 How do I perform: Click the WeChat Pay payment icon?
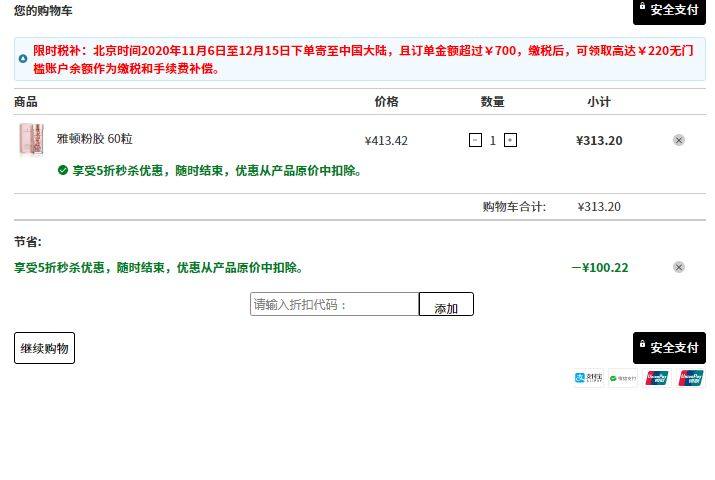click(623, 378)
